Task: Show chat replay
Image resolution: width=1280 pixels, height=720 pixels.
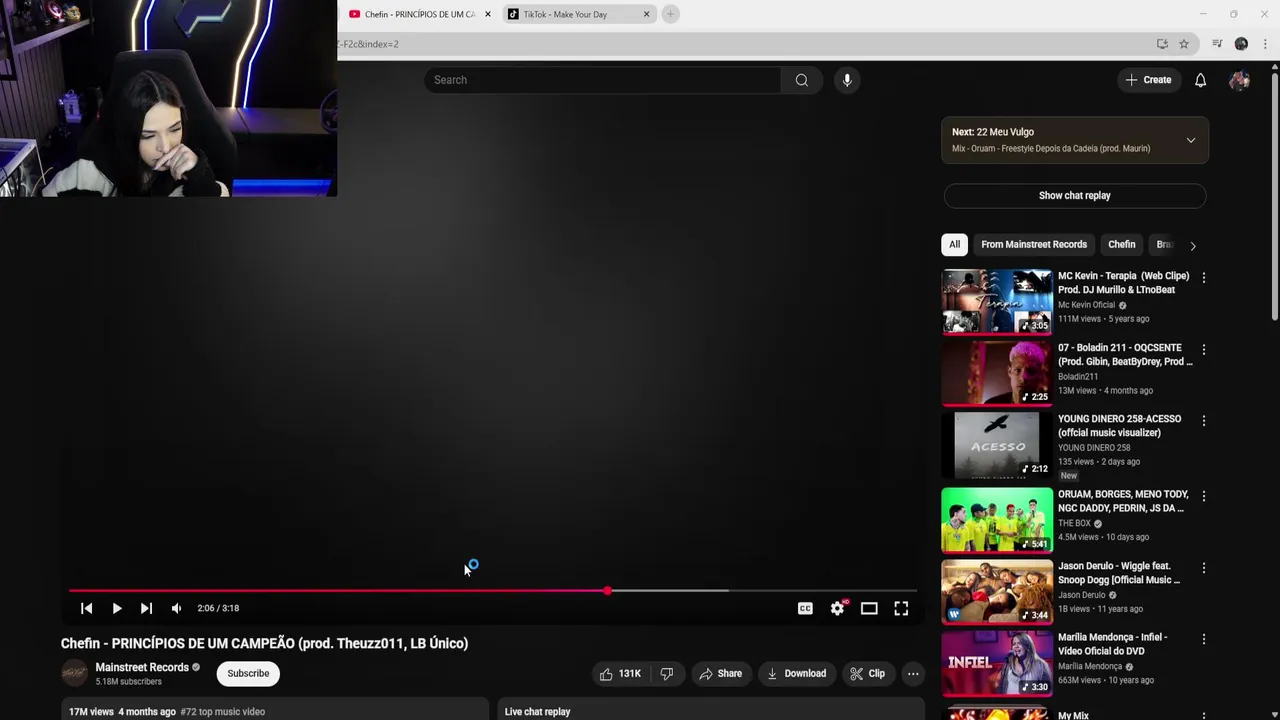Action: point(1075,196)
